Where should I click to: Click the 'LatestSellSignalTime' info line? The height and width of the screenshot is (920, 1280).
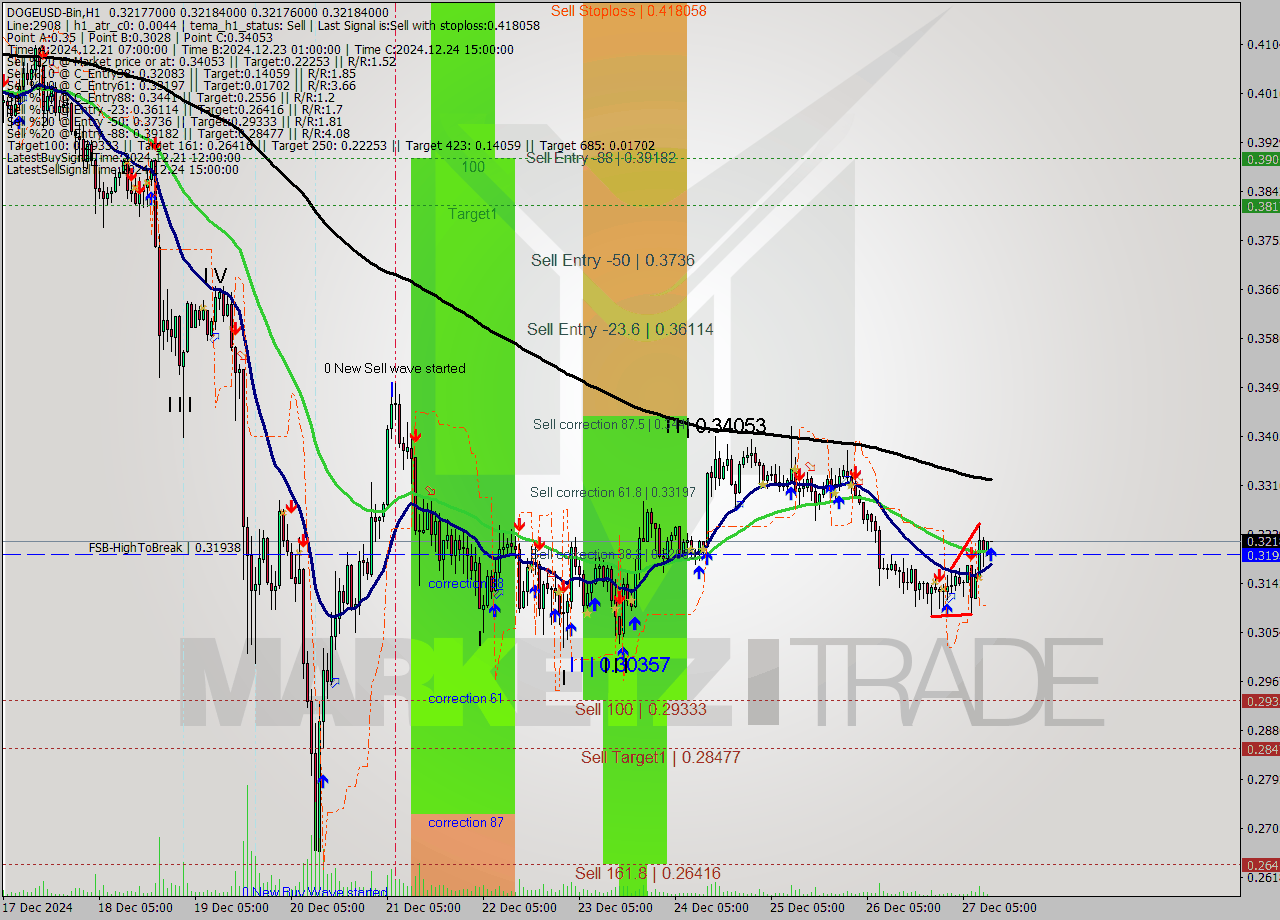[x=123, y=169]
